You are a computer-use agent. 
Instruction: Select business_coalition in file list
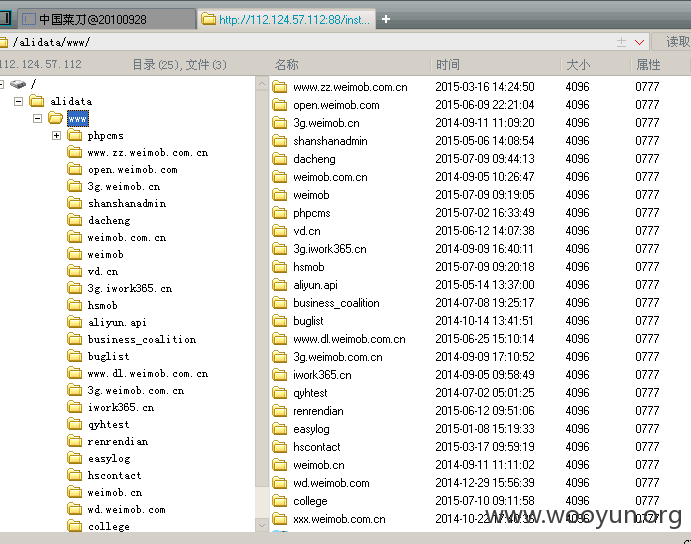click(x=336, y=303)
